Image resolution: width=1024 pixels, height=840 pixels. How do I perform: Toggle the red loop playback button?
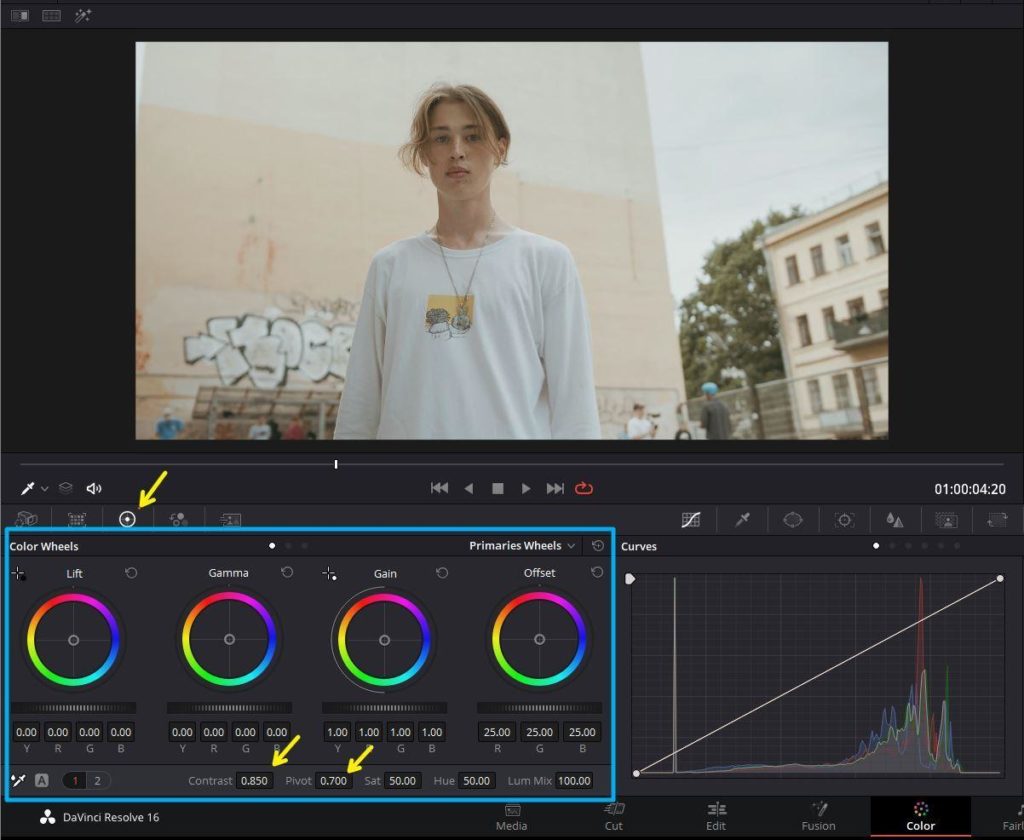[x=584, y=488]
